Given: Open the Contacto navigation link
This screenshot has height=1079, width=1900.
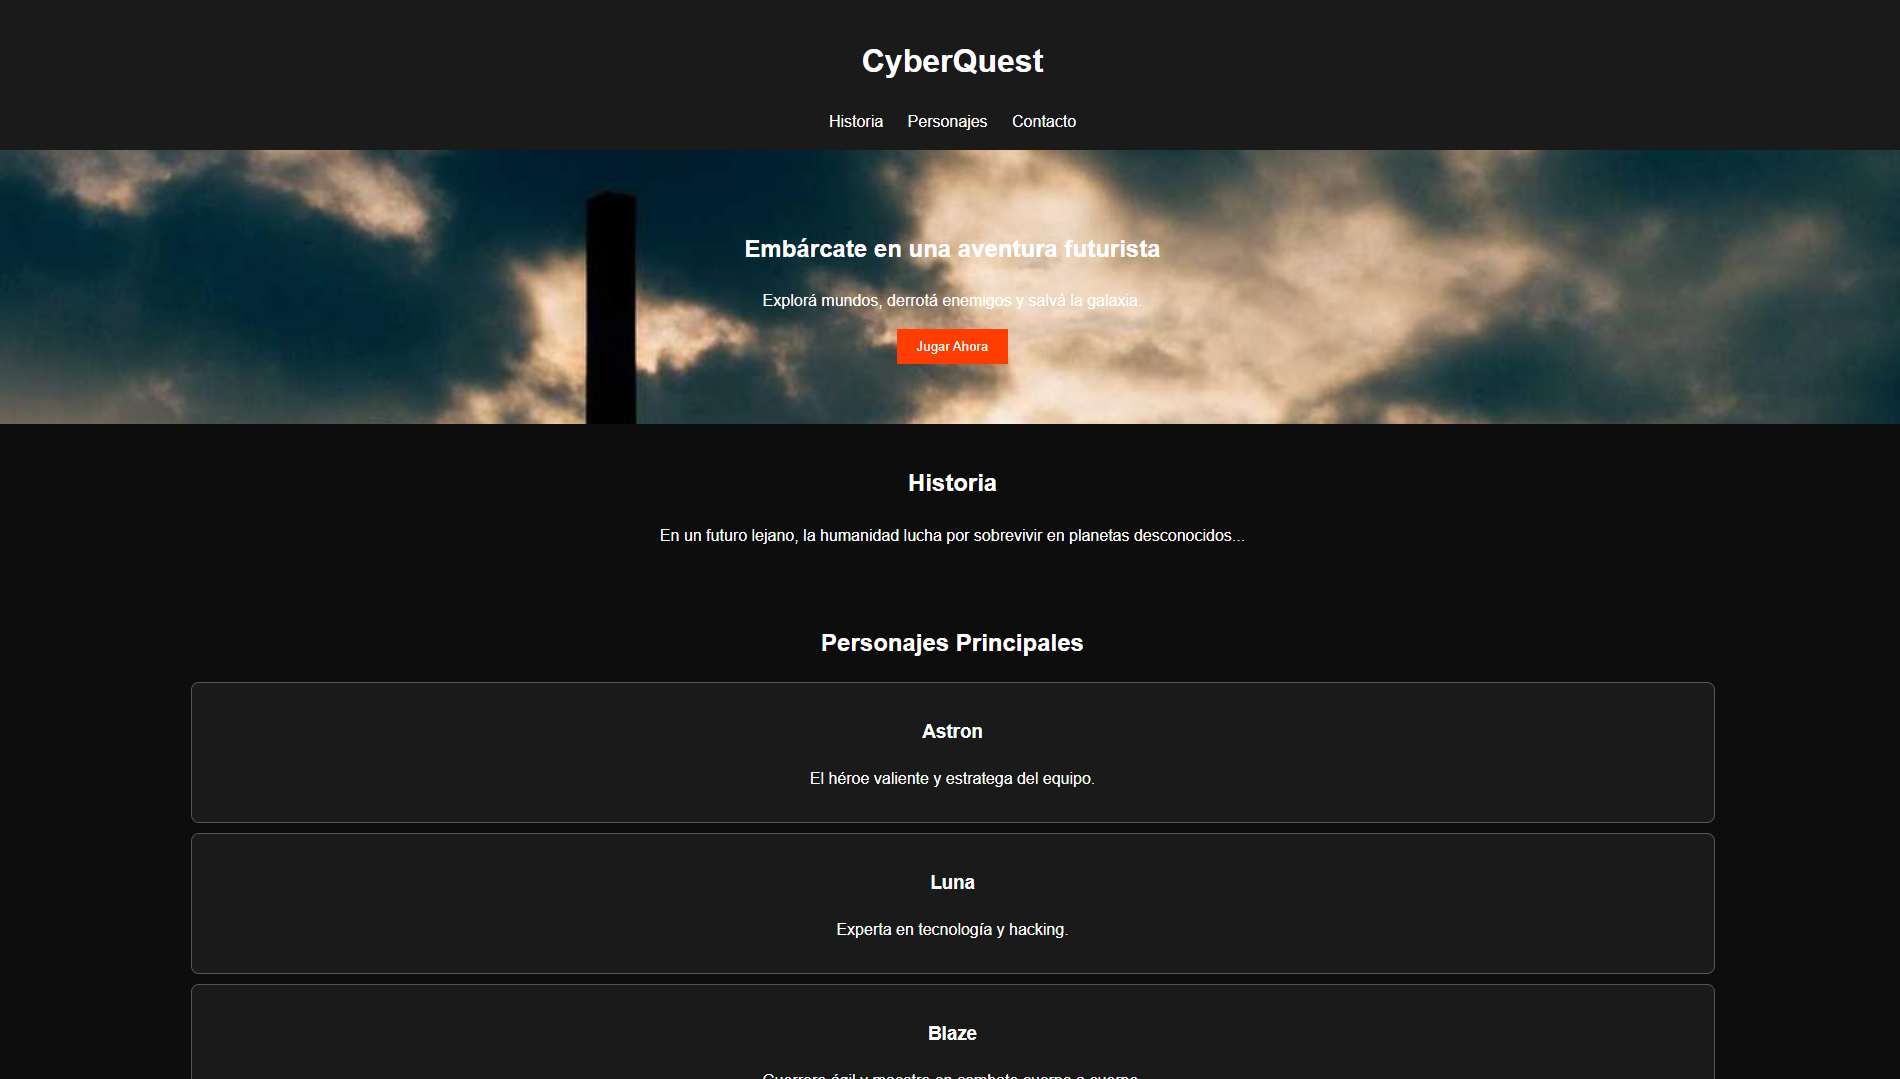Looking at the screenshot, I should click(x=1043, y=121).
